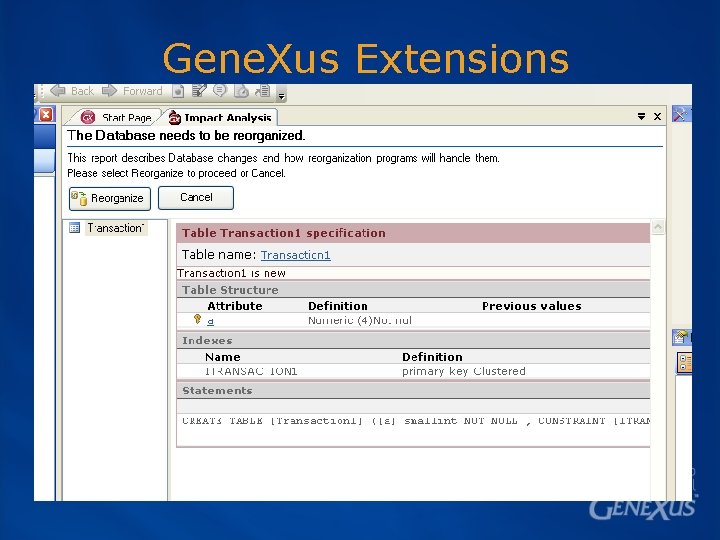
Task: Go Back using the toolbar arrow
Action: coord(72,90)
